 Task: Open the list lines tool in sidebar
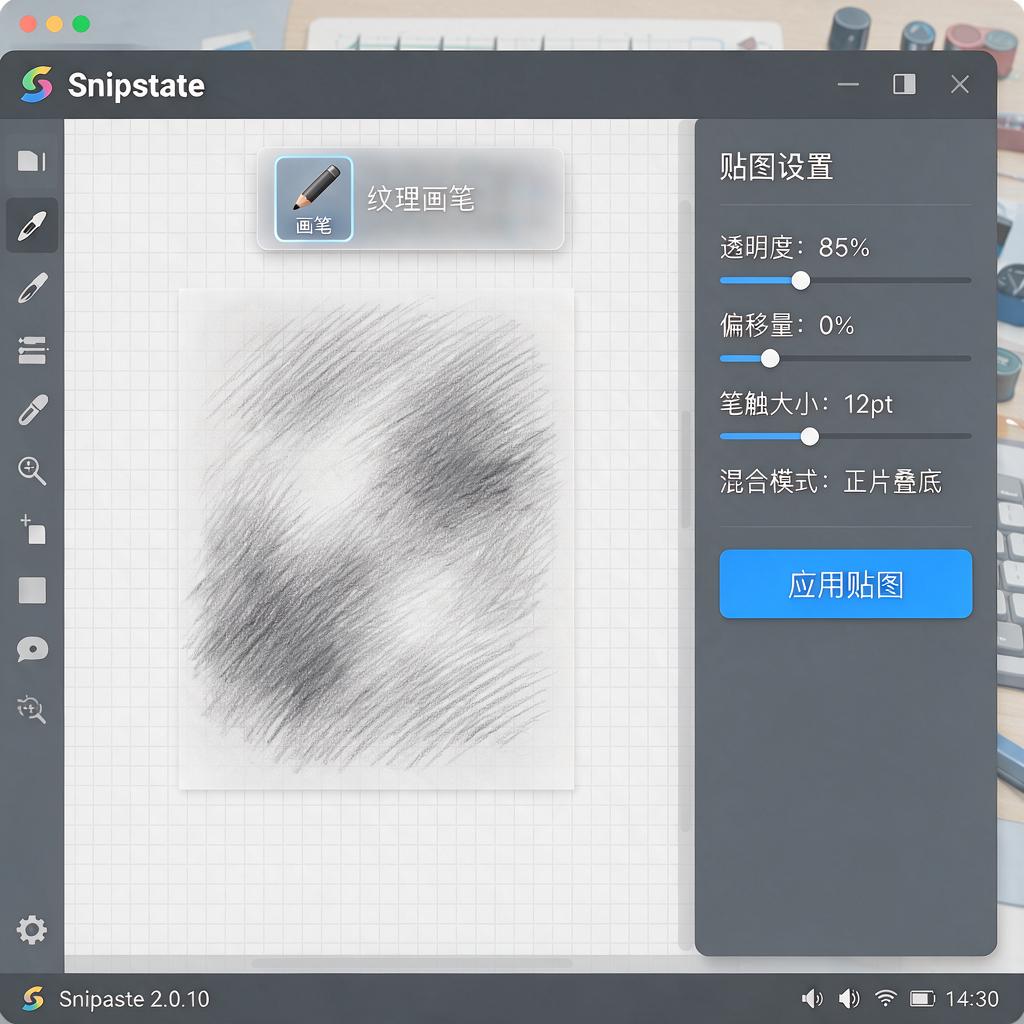(x=32, y=350)
